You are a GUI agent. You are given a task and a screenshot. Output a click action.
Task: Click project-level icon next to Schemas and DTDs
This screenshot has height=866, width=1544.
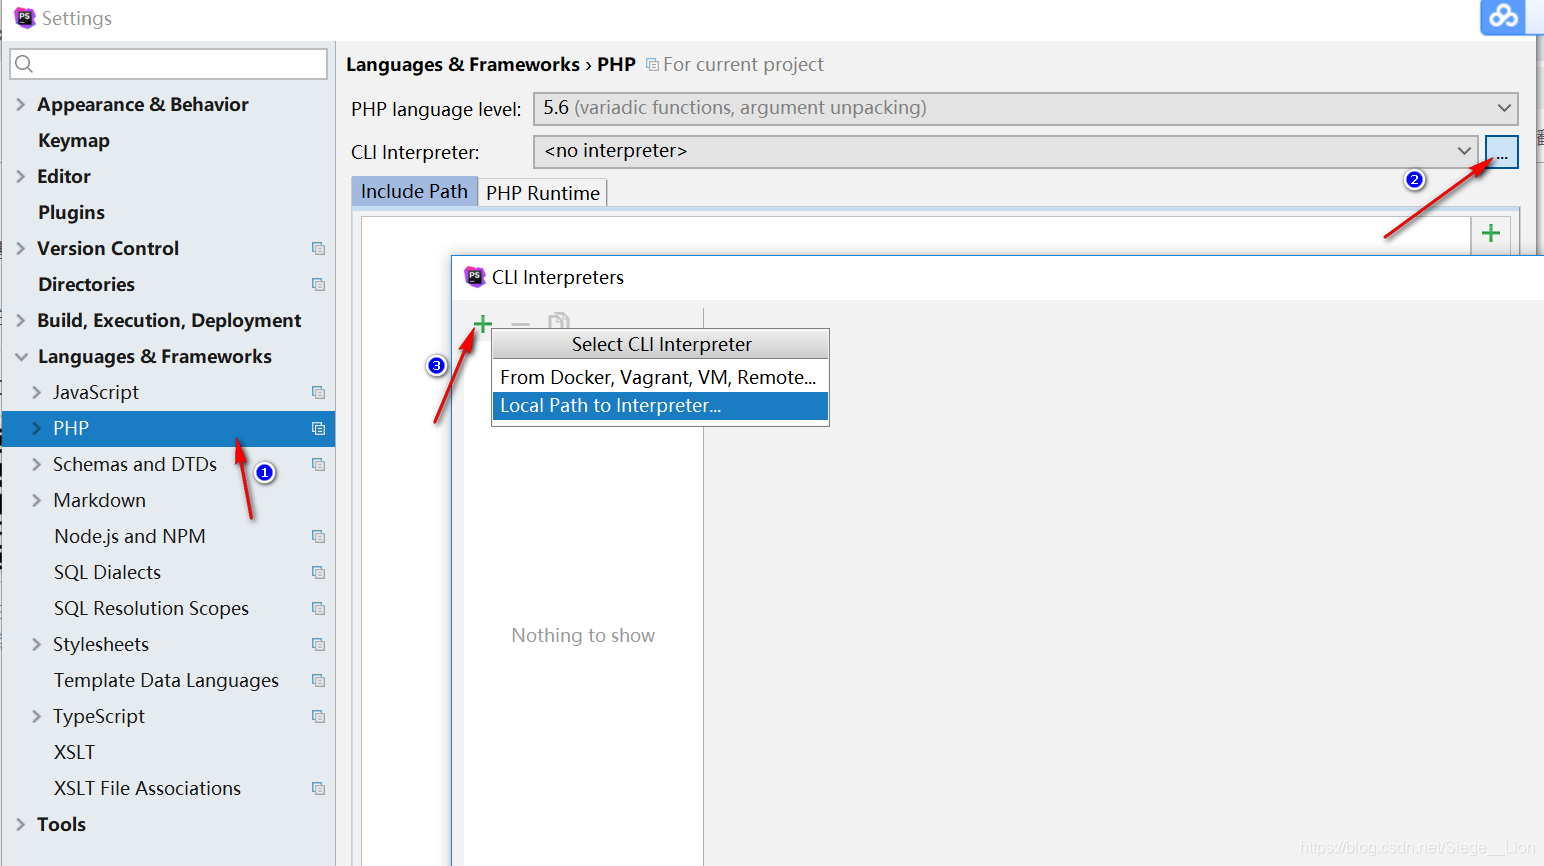318,464
